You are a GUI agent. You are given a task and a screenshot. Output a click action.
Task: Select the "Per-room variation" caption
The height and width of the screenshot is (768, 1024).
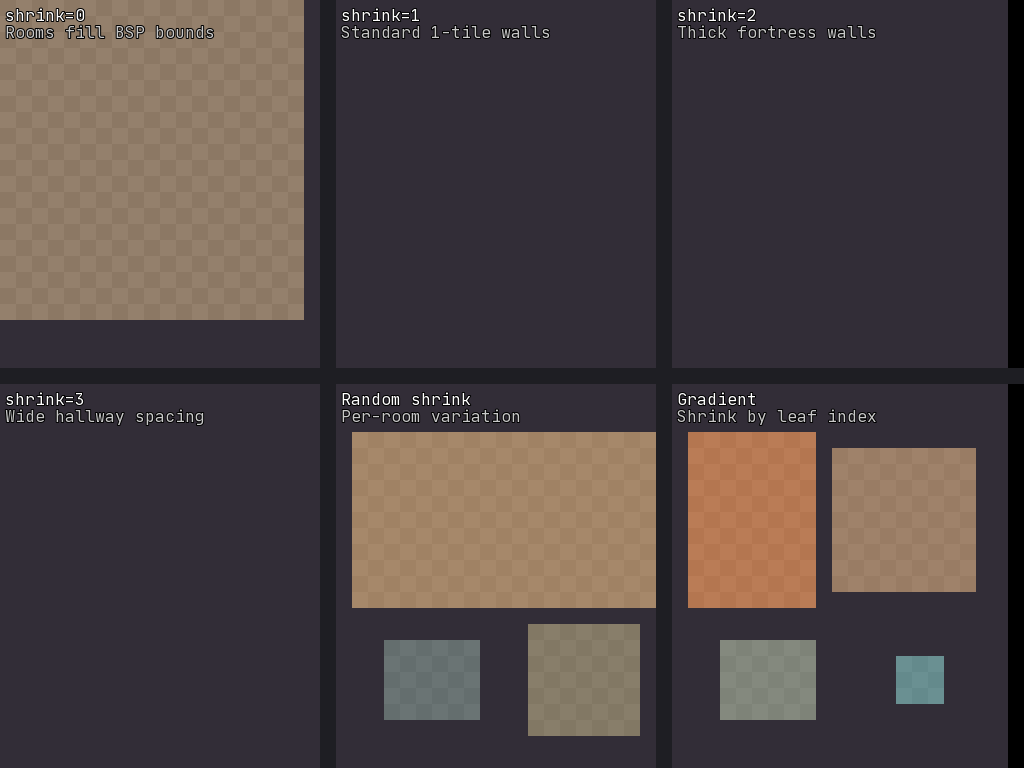pos(431,417)
